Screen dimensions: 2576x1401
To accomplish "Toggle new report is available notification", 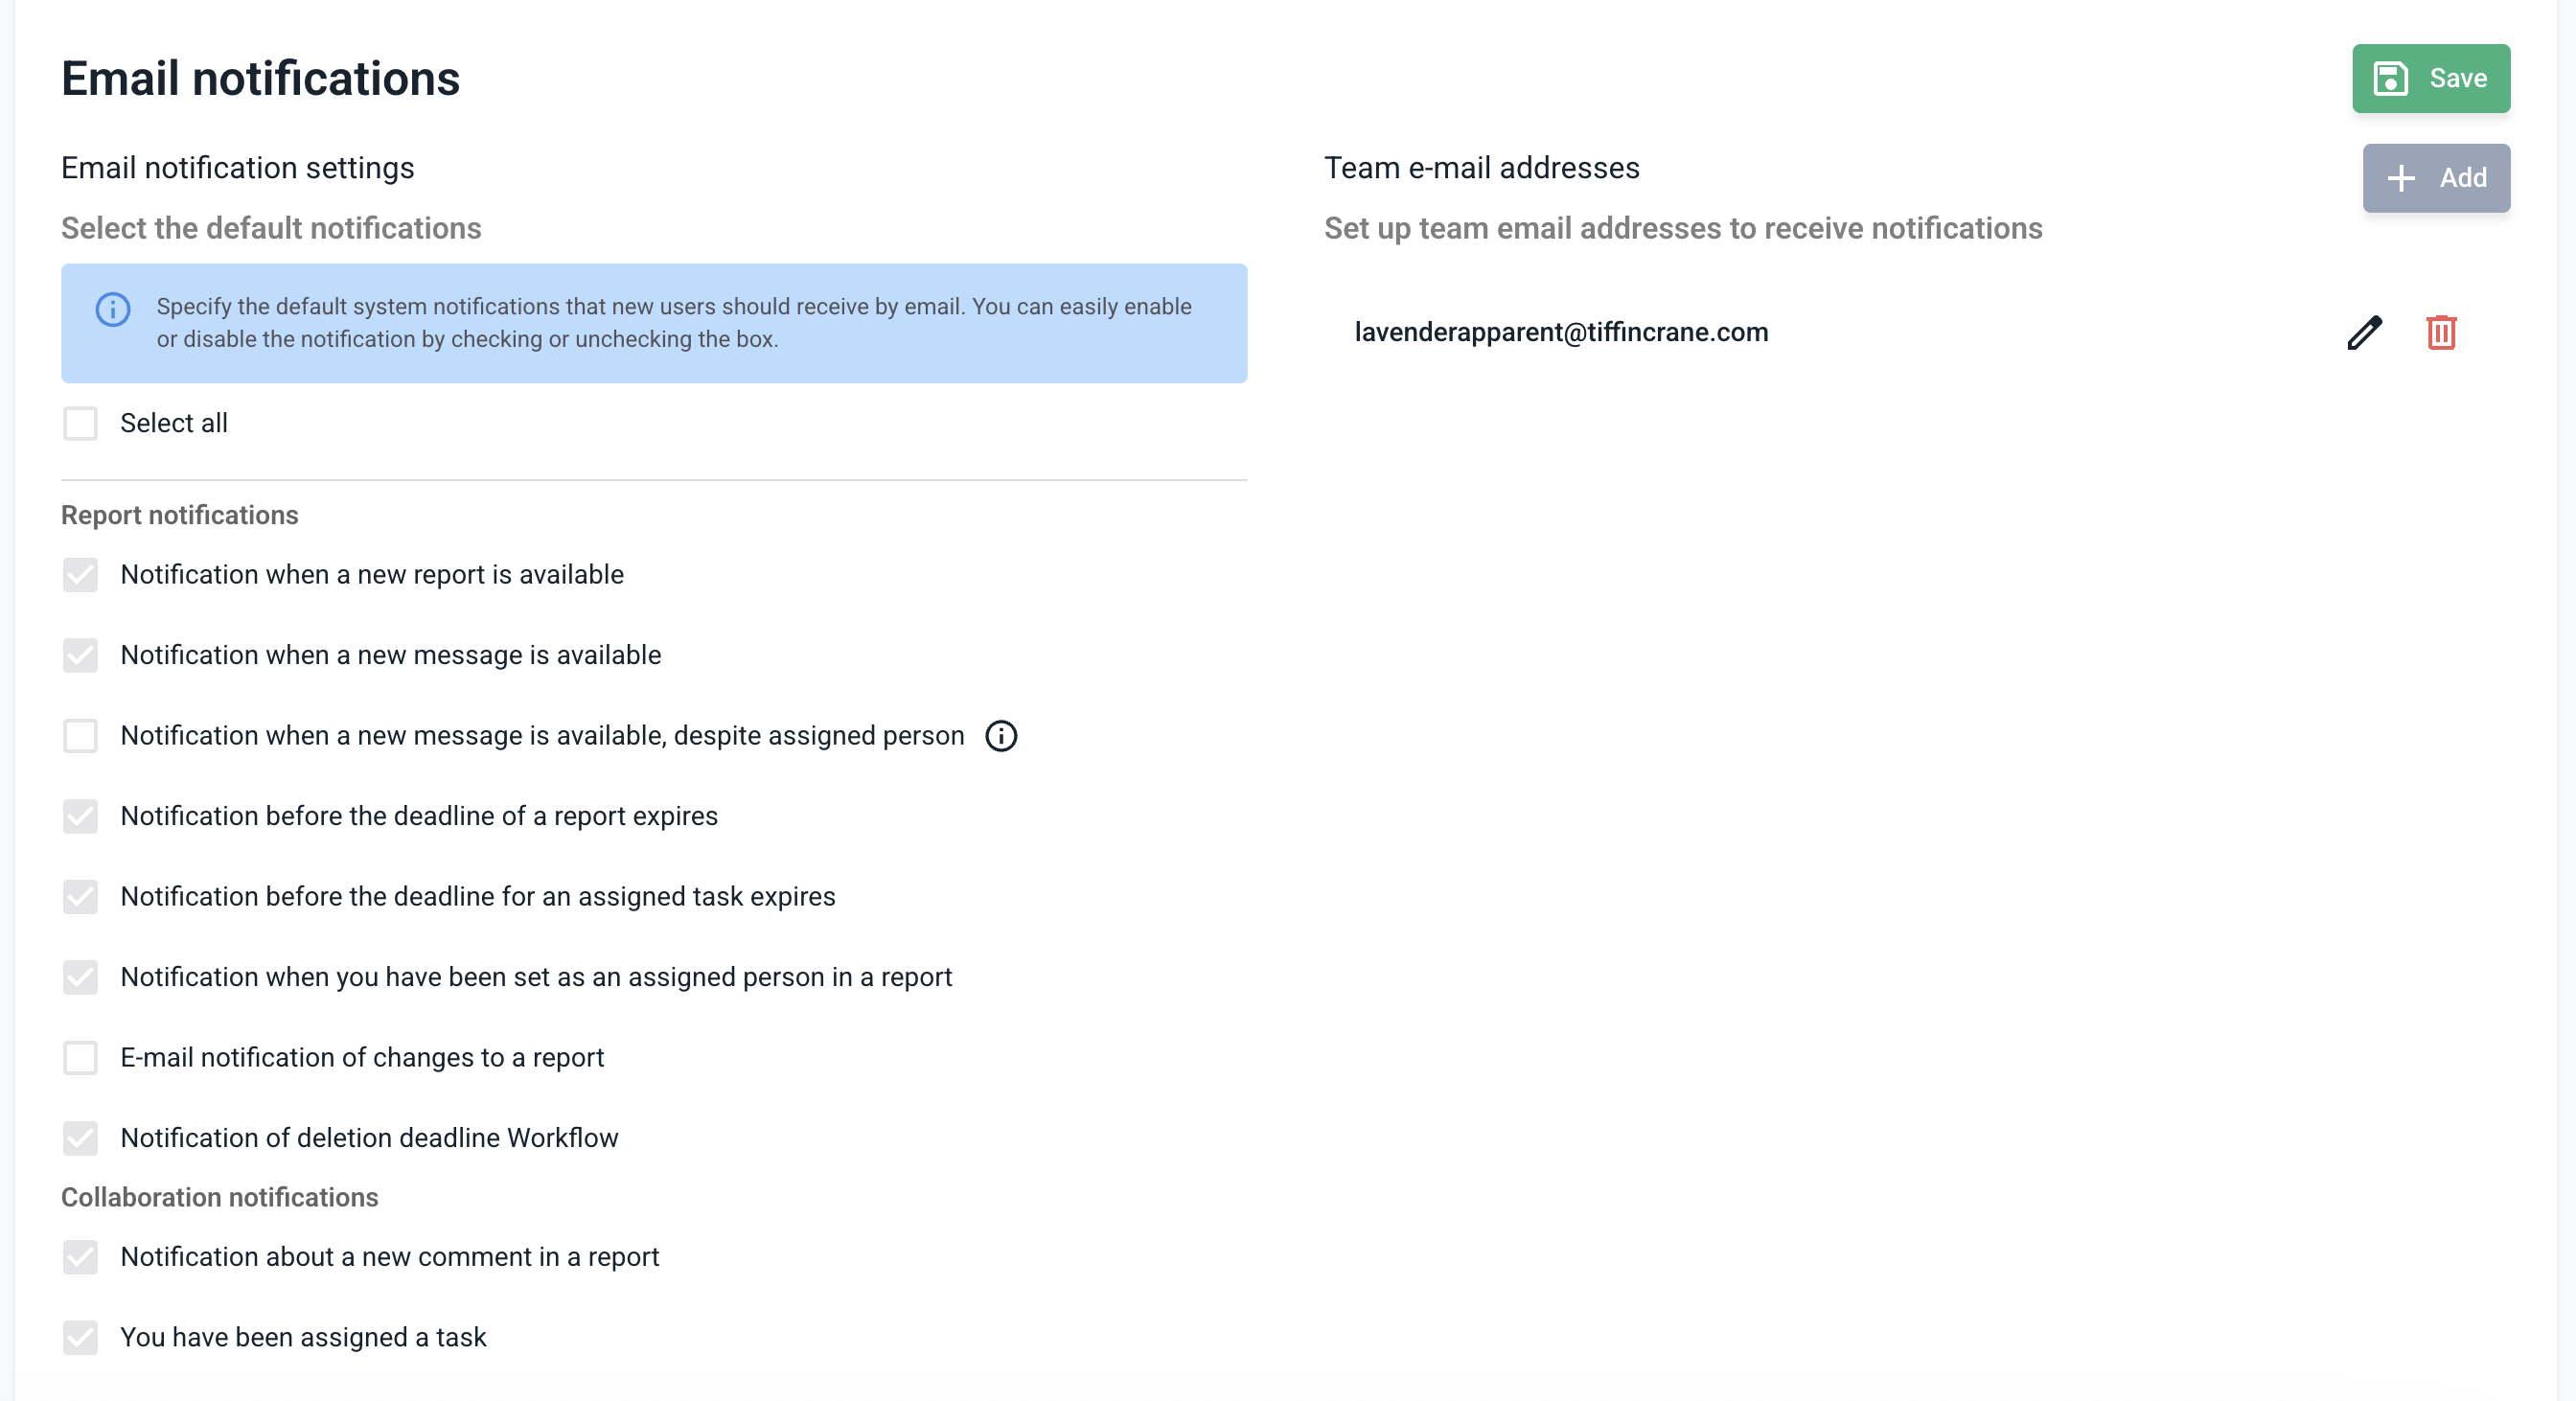I will pos(80,575).
